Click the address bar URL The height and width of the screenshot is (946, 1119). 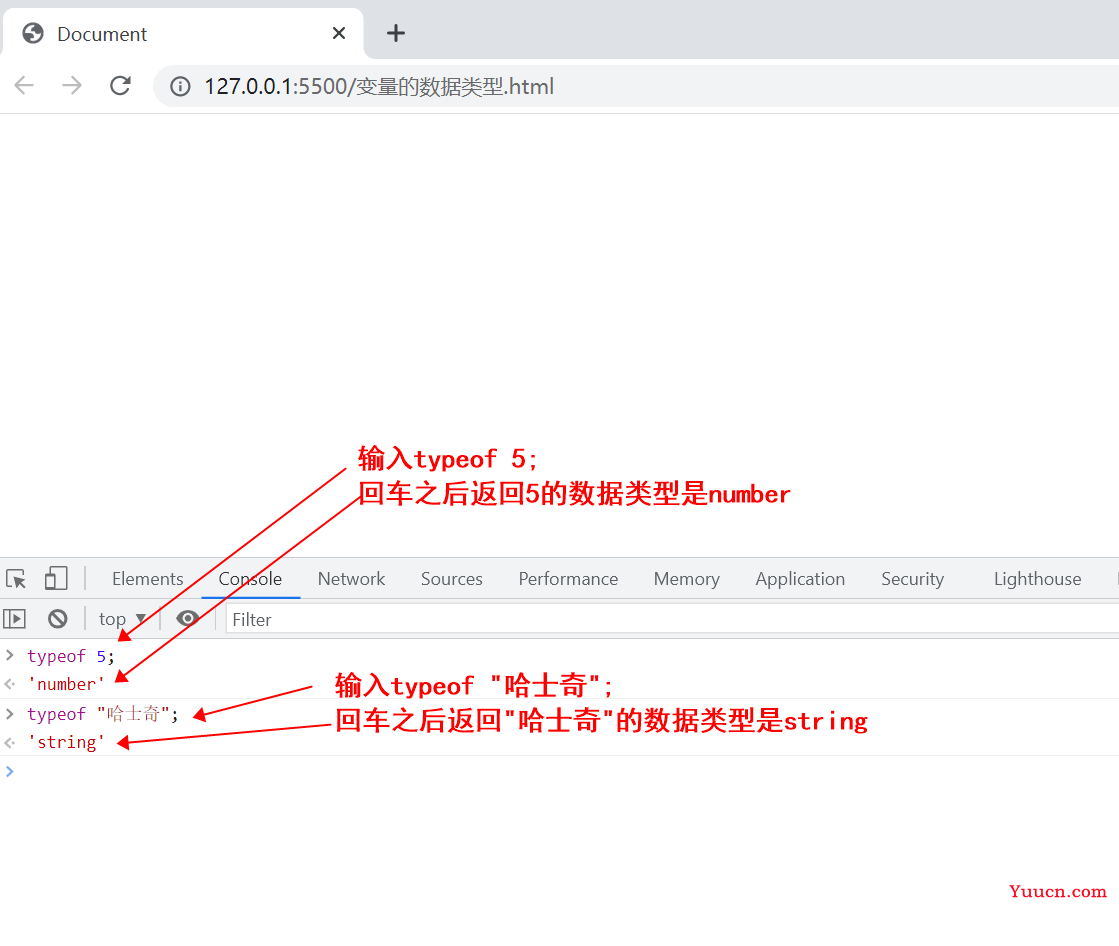coord(379,86)
